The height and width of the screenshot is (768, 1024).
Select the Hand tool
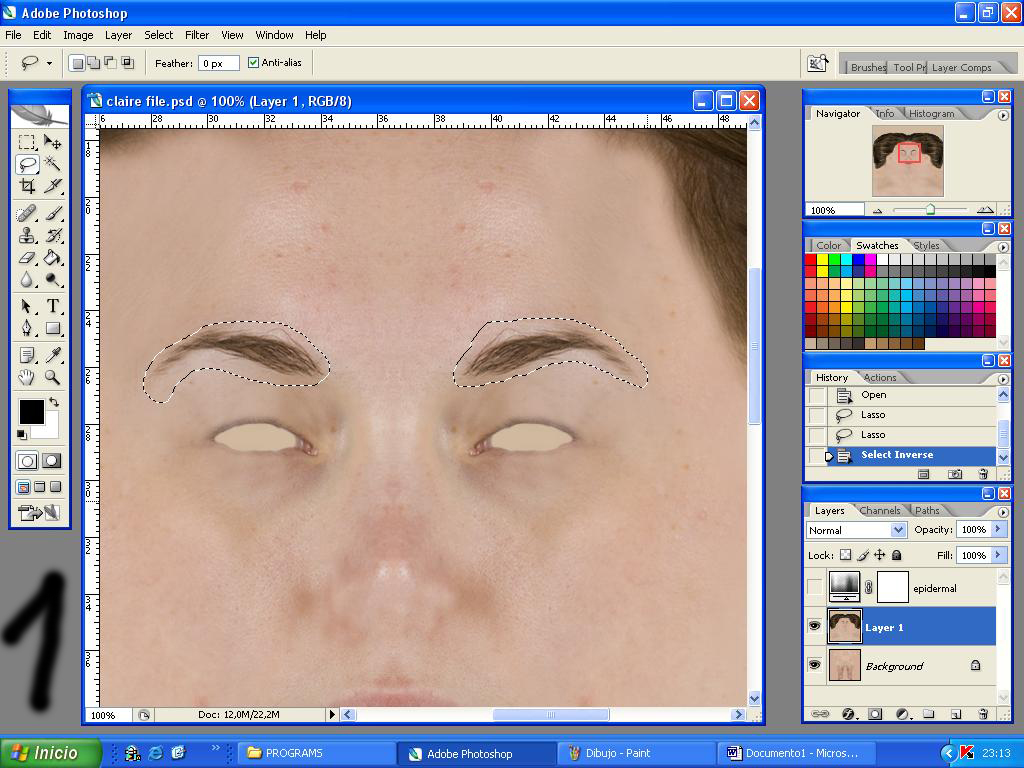[27, 377]
